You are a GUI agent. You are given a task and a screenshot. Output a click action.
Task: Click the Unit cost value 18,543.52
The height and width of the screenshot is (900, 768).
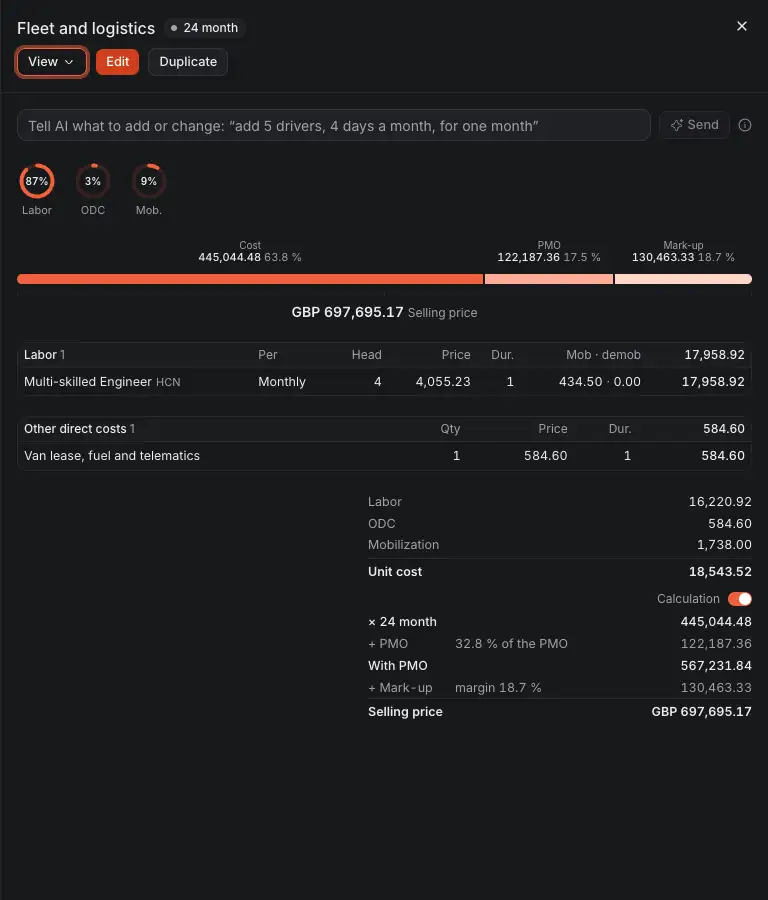720,572
